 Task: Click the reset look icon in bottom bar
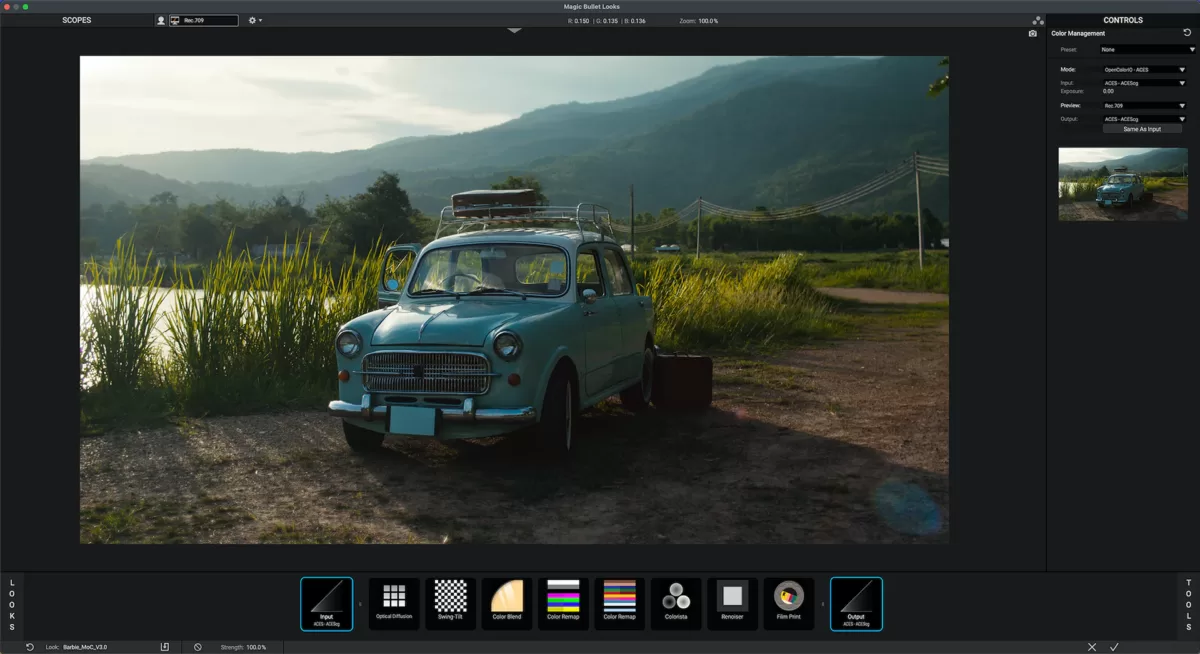point(30,647)
